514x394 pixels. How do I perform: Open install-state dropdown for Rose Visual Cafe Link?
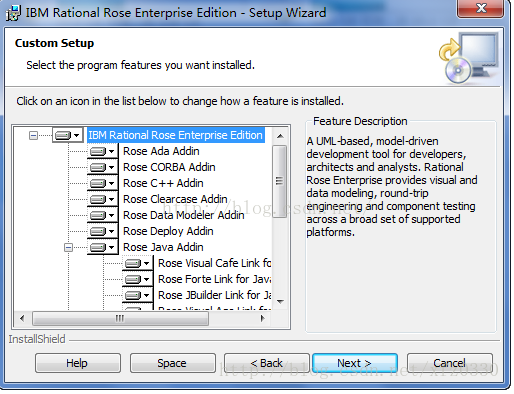coord(138,263)
